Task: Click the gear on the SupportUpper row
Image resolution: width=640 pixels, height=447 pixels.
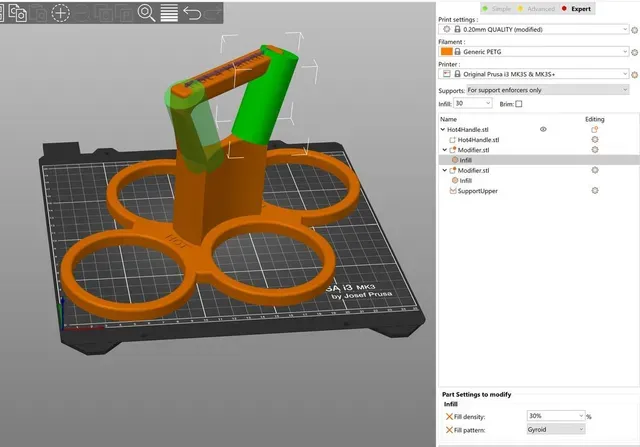Action: click(595, 191)
